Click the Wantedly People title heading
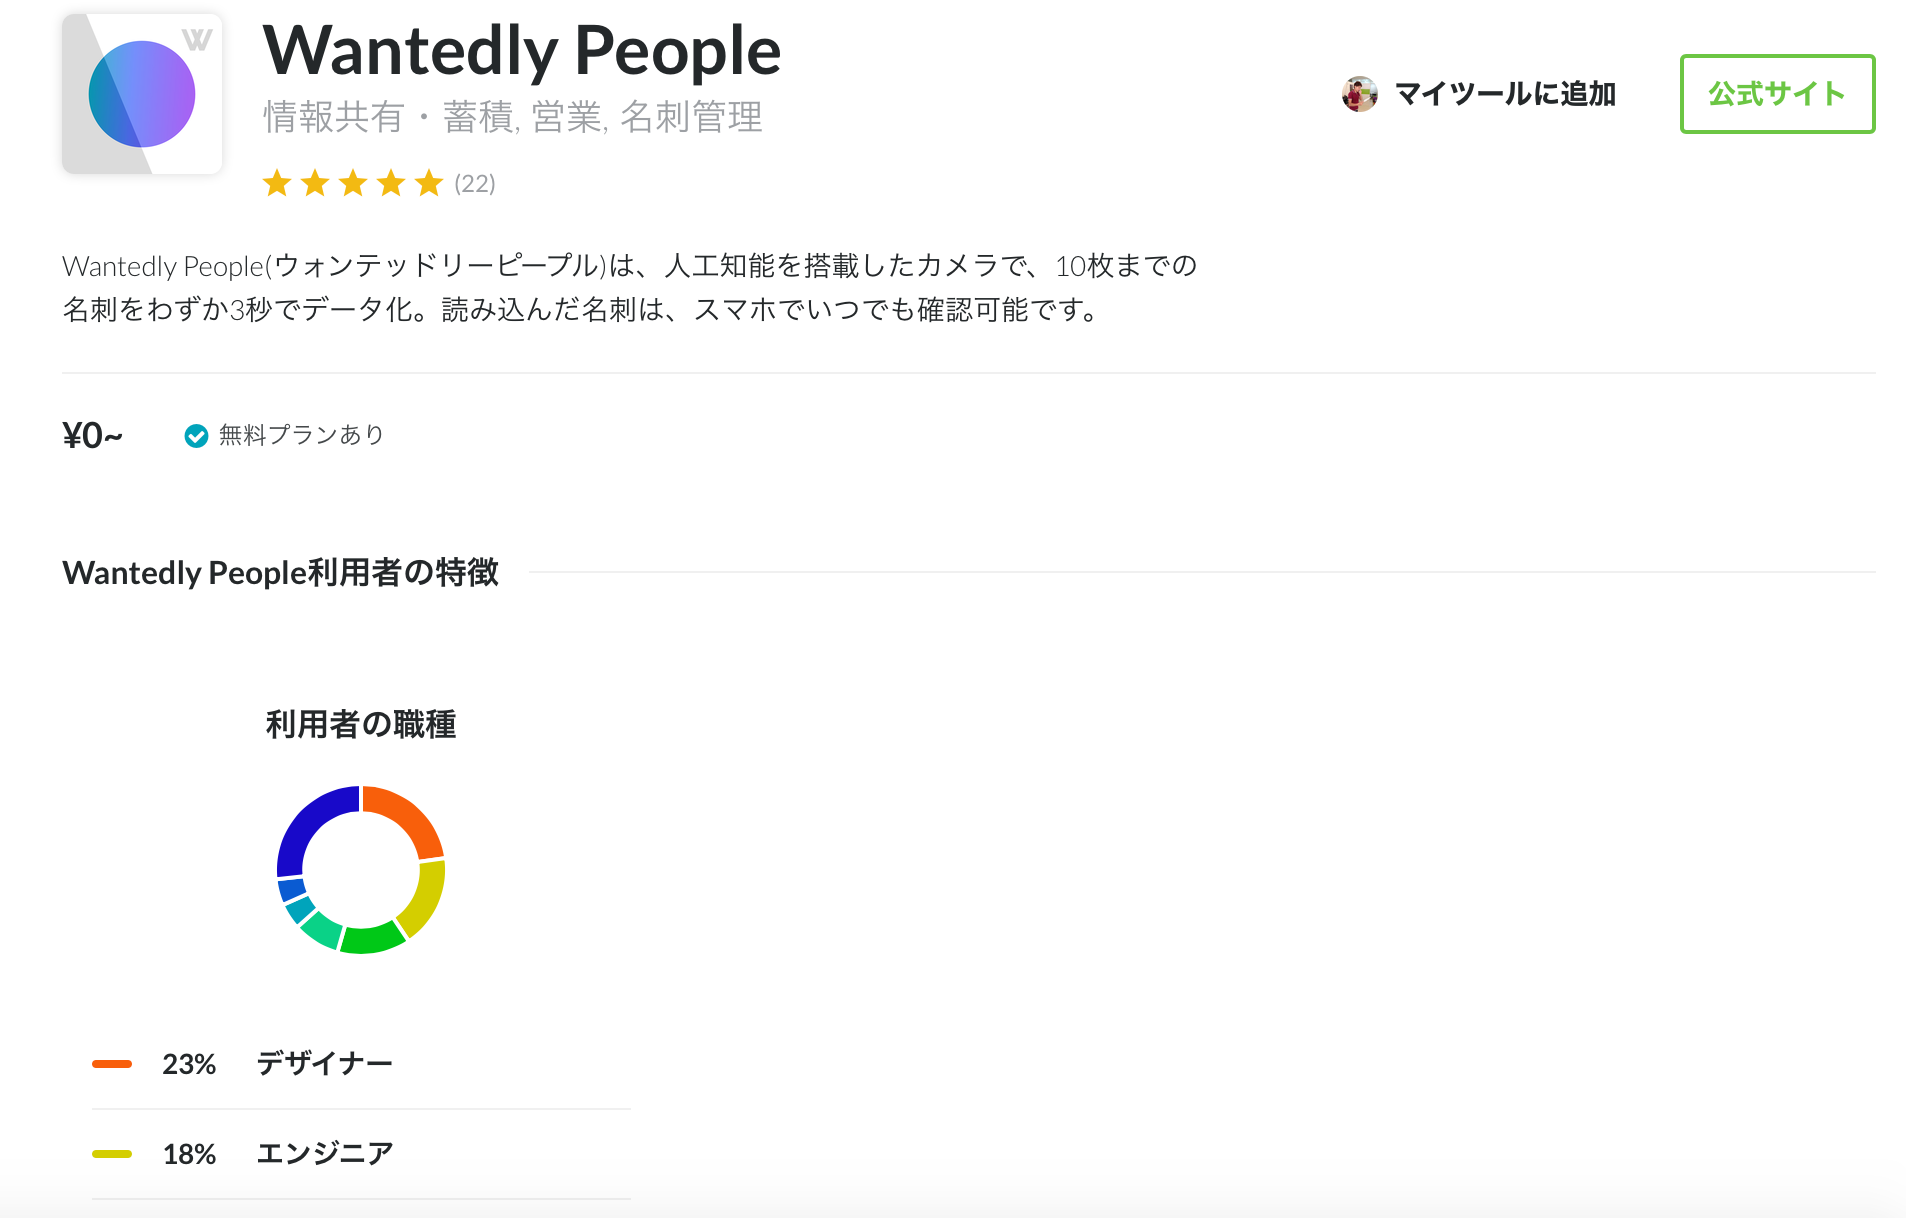The height and width of the screenshot is (1218, 1906). [521, 51]
